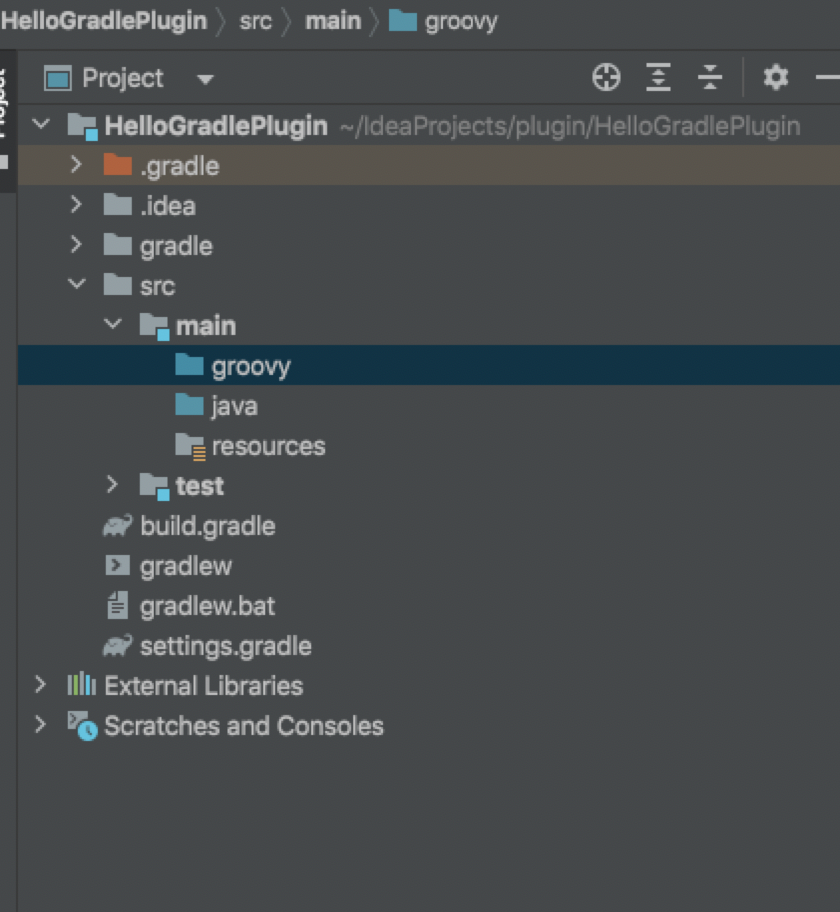This screenshot has height=912, width=840.
Task: Select the .idea tree row label
Action: (x=168, y=206)
